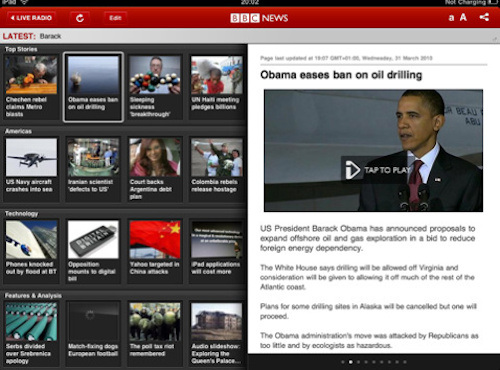500x370 pixels.
Task: Open iPad applications will cost more story
Action: (217, 251)
